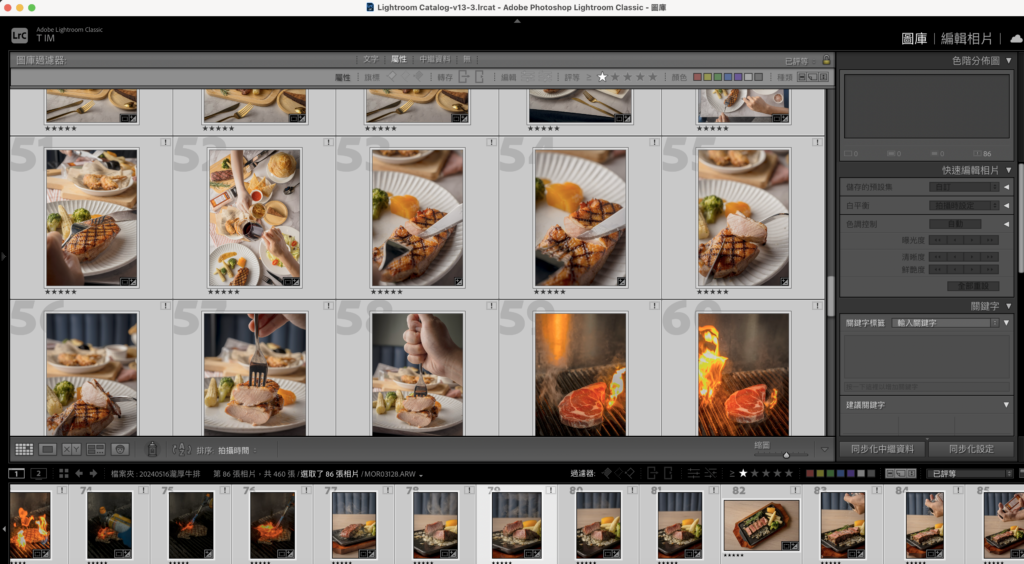
Task: Collapse the 色階分佈圖 histogram panel
Action: pyautogui.click(x=1008, y=61)
